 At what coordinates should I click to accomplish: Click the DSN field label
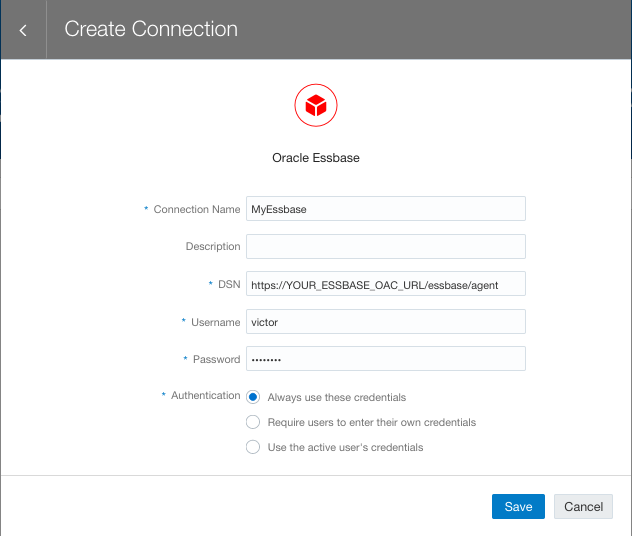(x=230, y=284)
